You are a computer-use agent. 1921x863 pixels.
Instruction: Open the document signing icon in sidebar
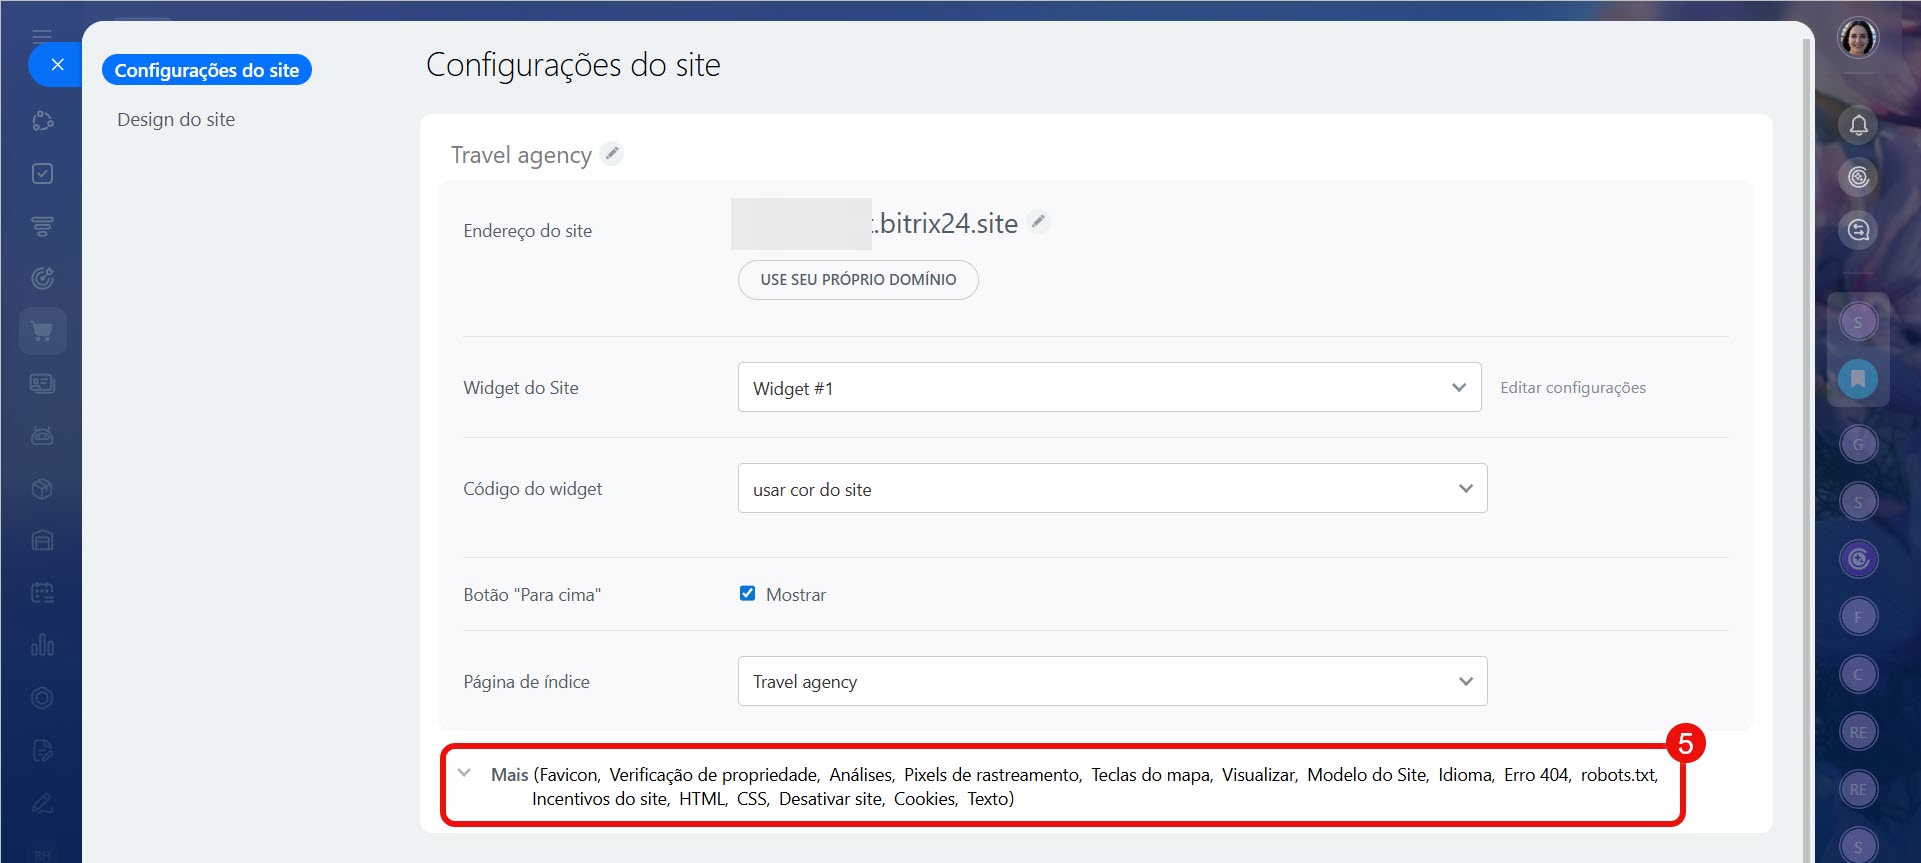point(42,750)
